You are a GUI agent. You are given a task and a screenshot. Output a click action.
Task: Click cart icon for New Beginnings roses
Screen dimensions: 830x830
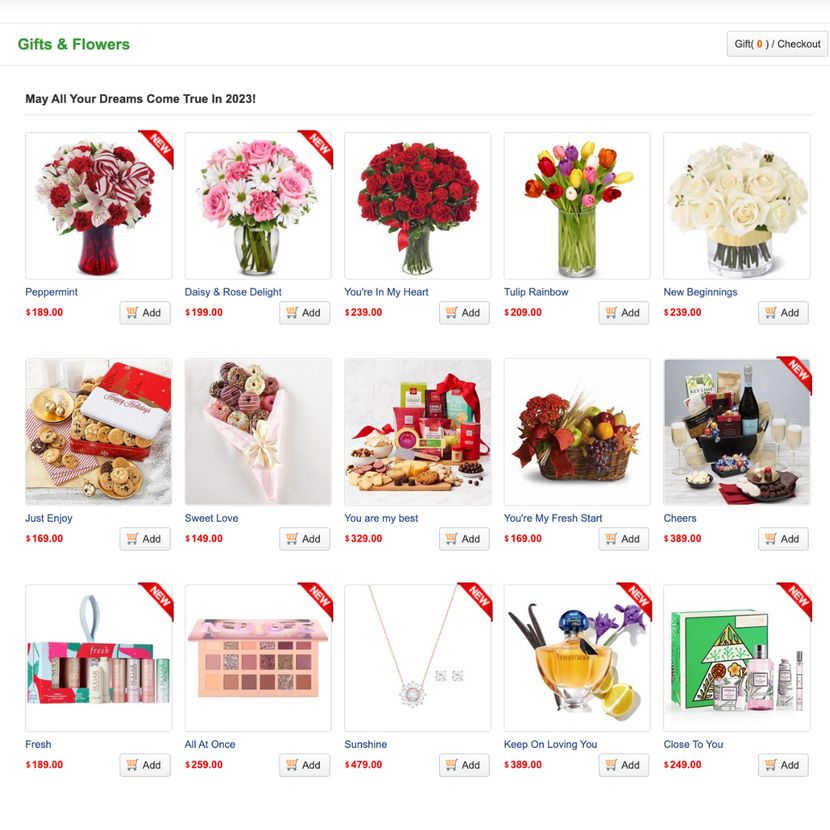(x=770, y=312)
